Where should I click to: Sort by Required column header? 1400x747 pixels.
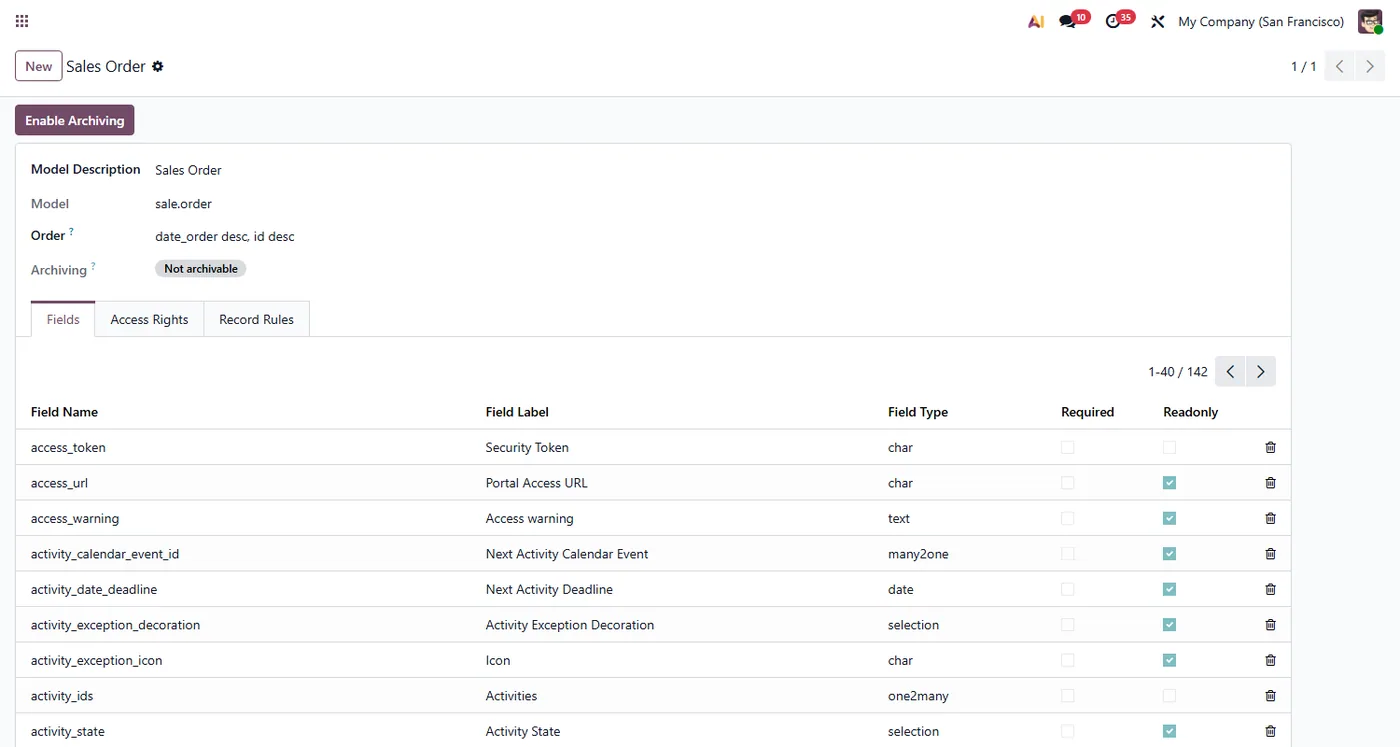click(1087, 412)
